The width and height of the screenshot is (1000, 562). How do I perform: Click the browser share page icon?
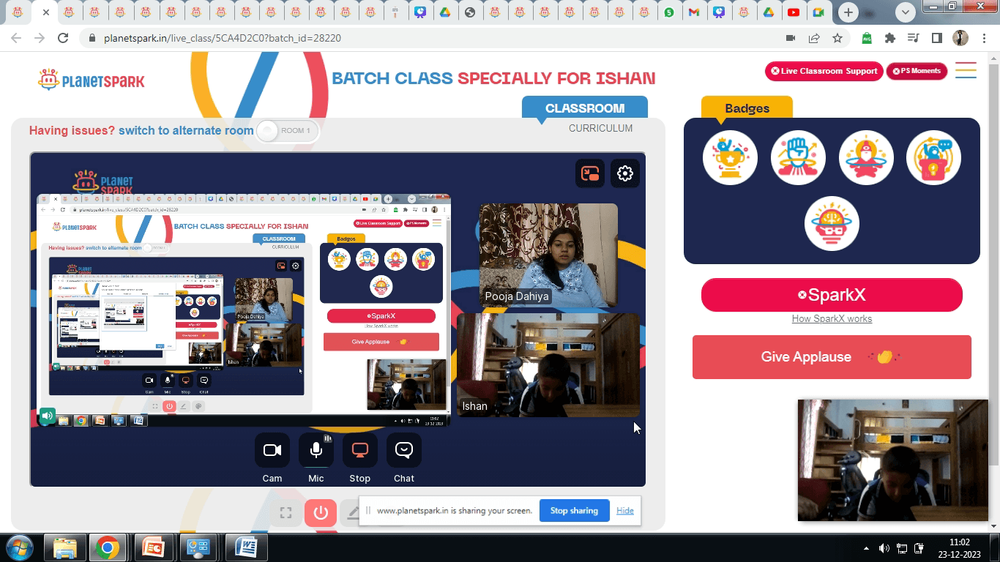814,38
